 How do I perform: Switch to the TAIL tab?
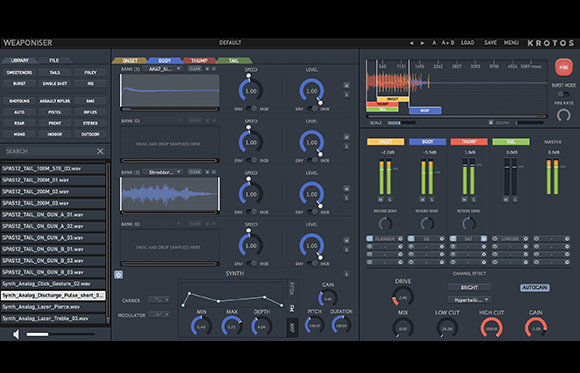point(234,60)
